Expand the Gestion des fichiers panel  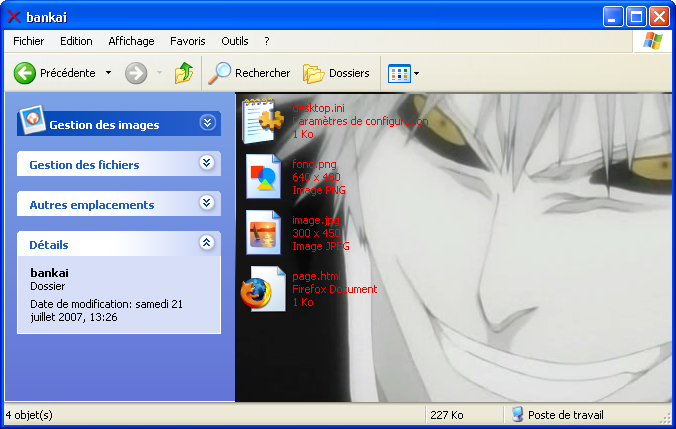point(207,163)
